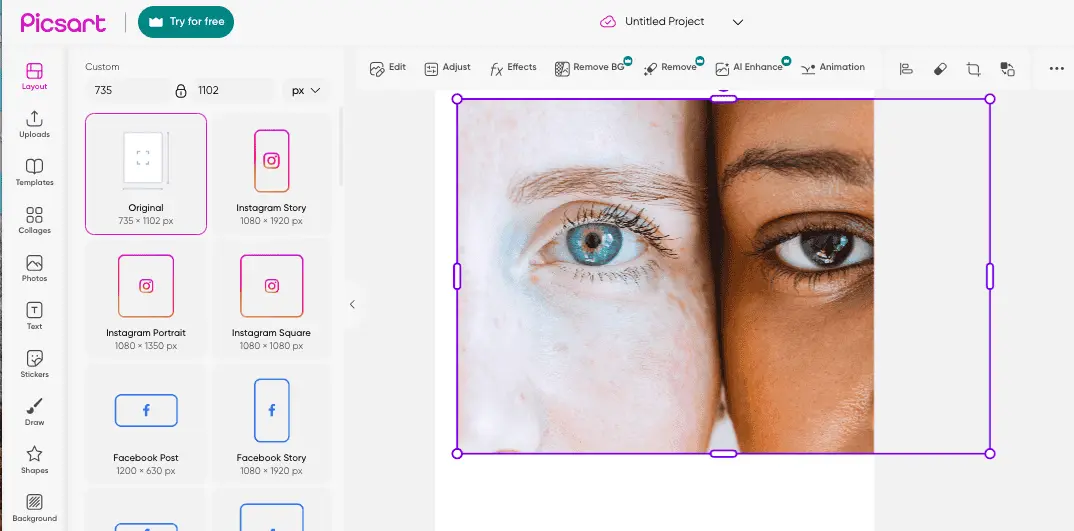Click the cloud save icon beside project name
This screenshot has width=1074, height=531.
point(608,22)
